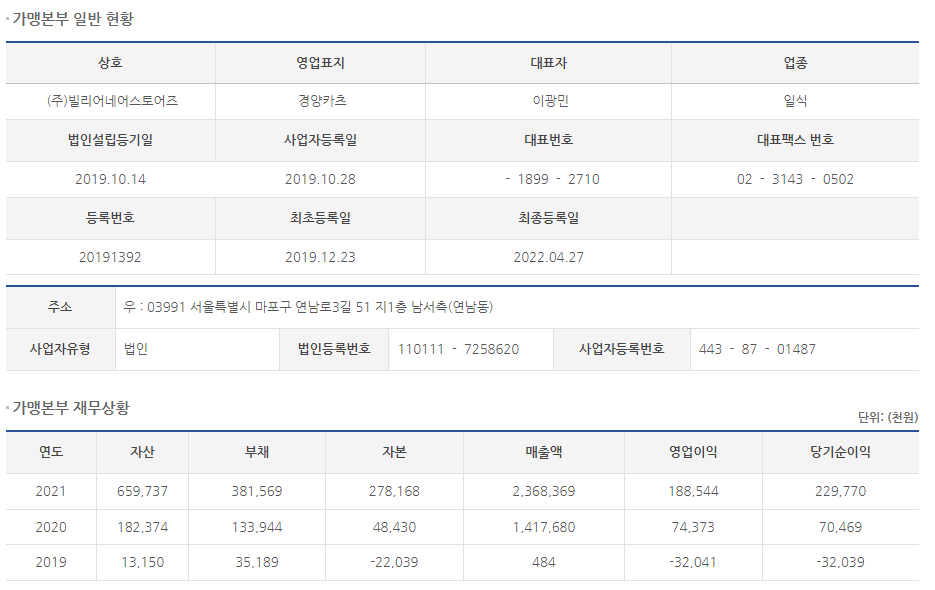Select brand name 경양카츠
This screenshot has height=590, width=935.
[322, 101]
